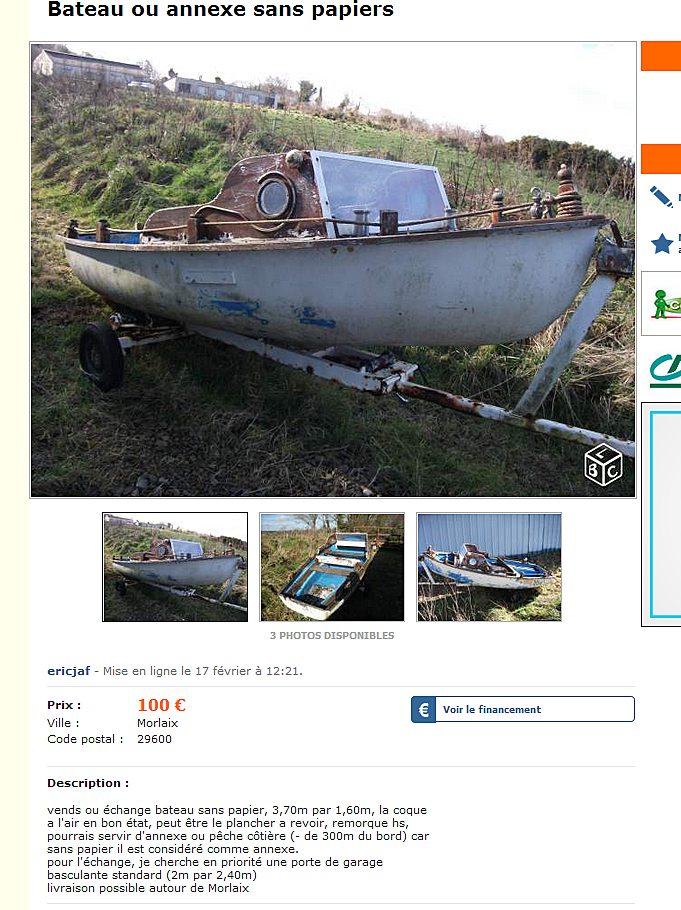Click the blue bordered ad banner
681x910 pixels.
click(665, 514)
